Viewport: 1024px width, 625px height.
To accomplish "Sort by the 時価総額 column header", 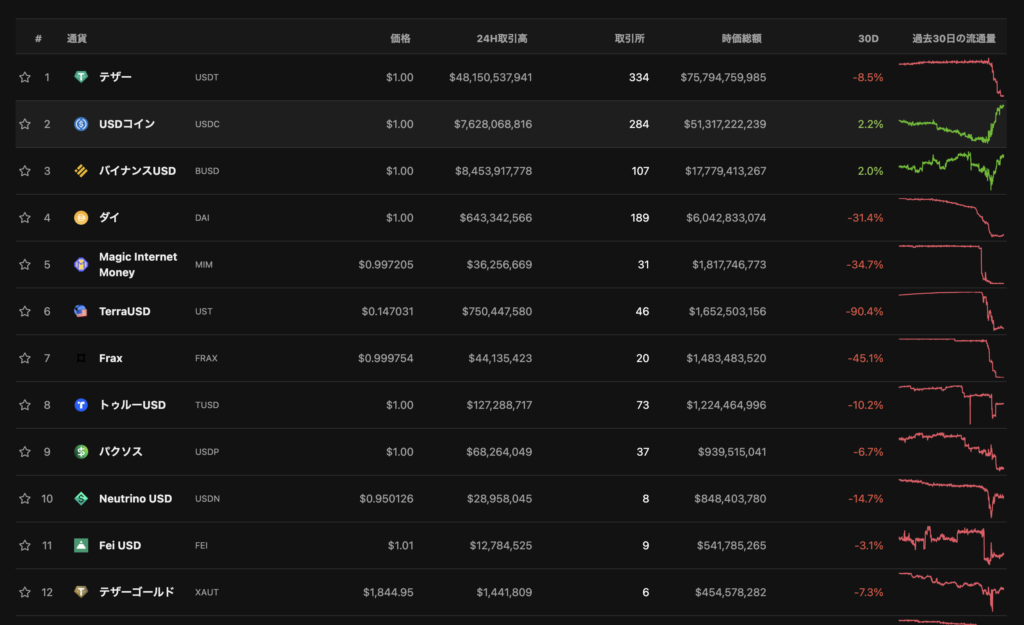I will click(741, 39).
